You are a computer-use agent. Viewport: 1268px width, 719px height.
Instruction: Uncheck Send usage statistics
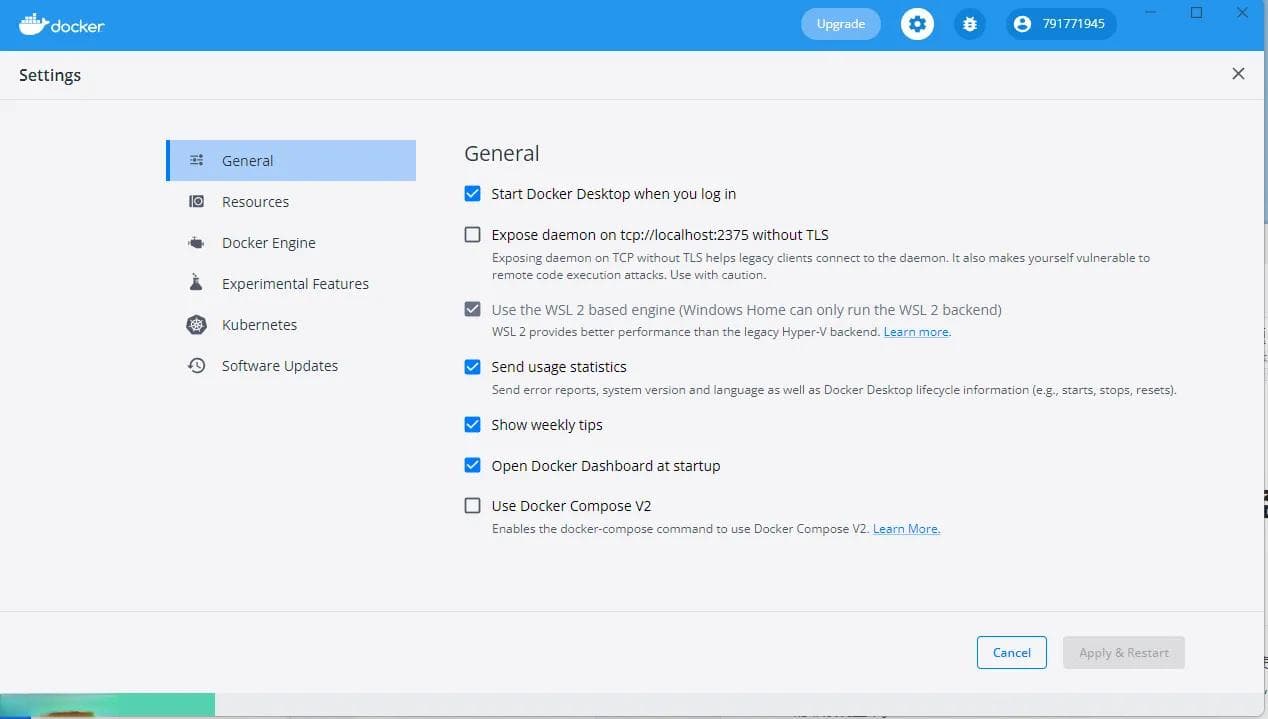472,366
